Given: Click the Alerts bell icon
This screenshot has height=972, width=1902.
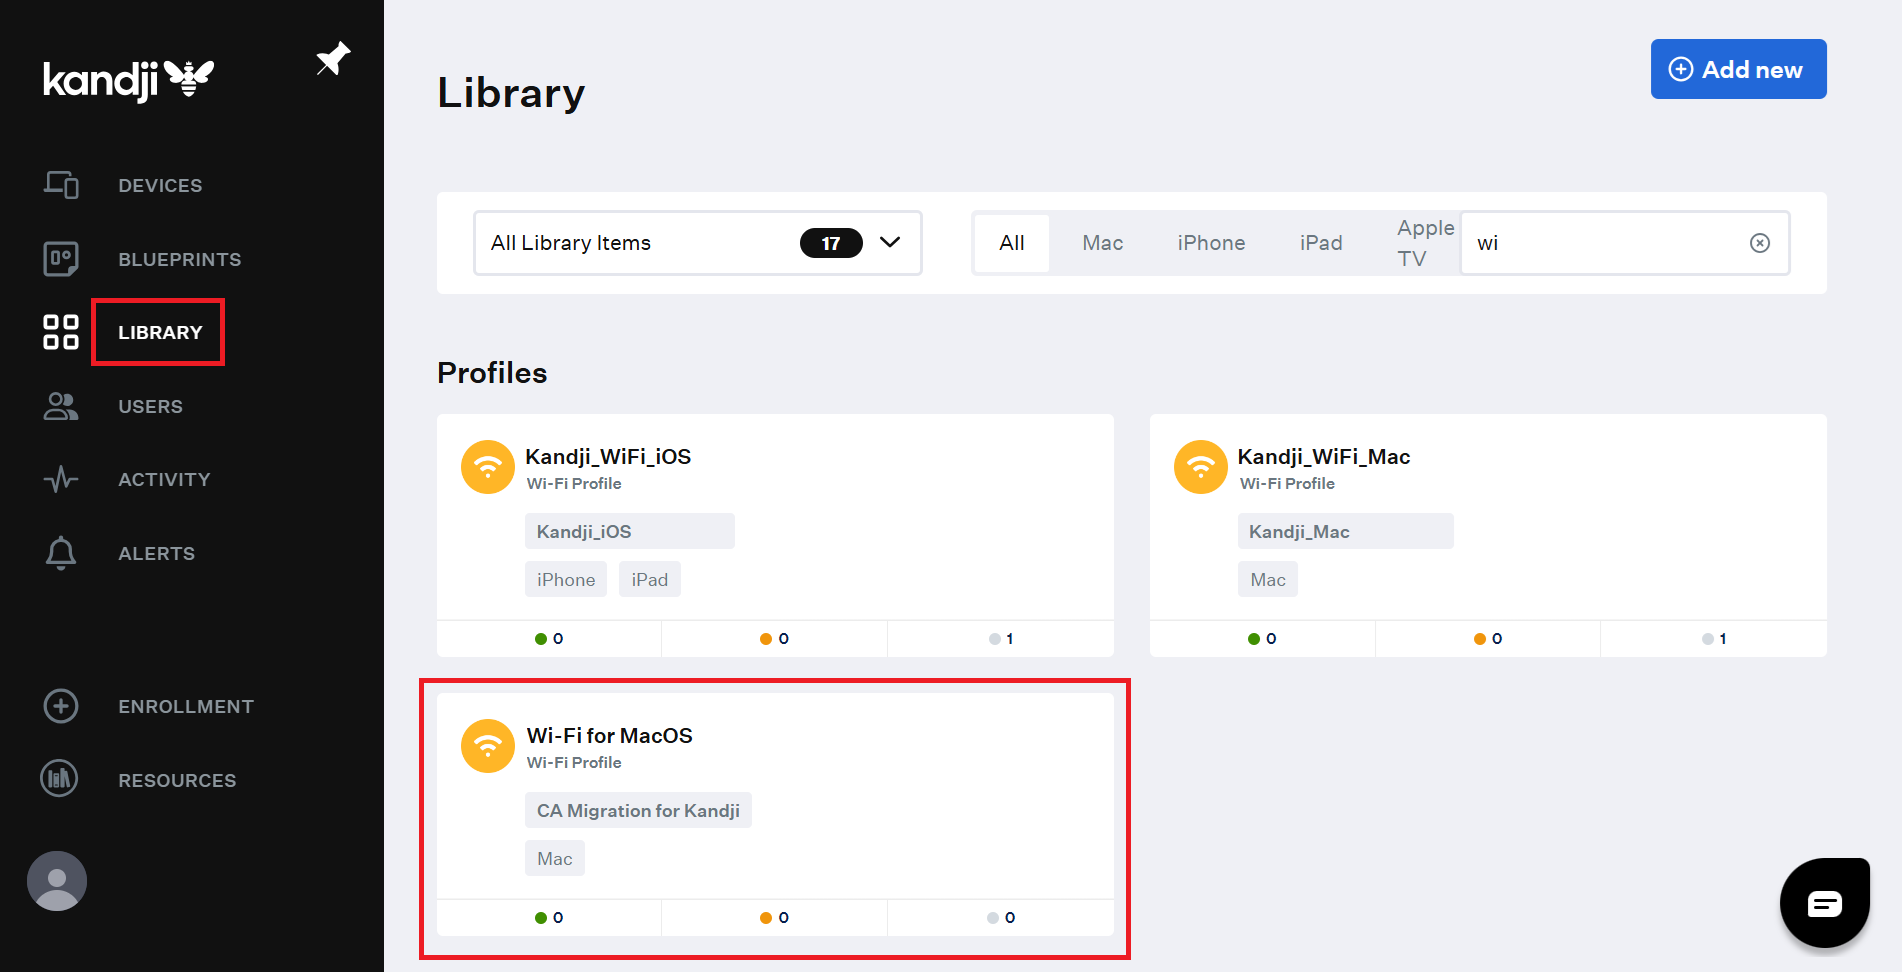Looking at the screenshot, I should tap(61, 553).
